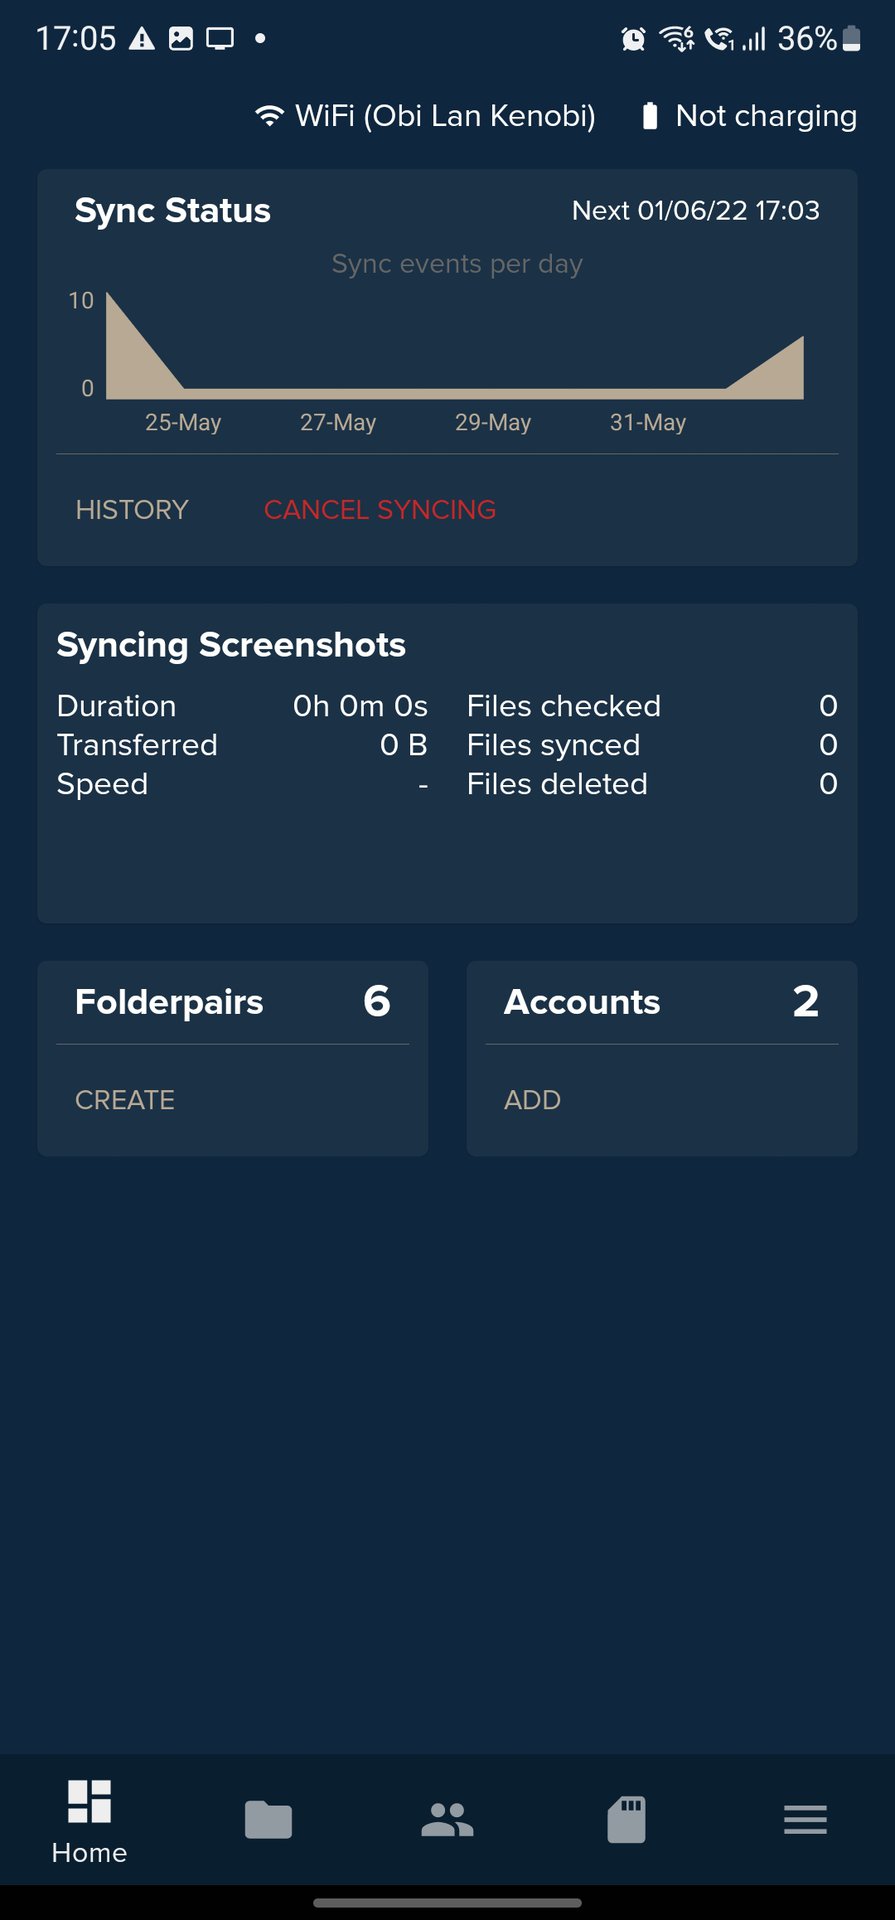
Task: Tap the Sync Status title
Action: coord(172,211)
